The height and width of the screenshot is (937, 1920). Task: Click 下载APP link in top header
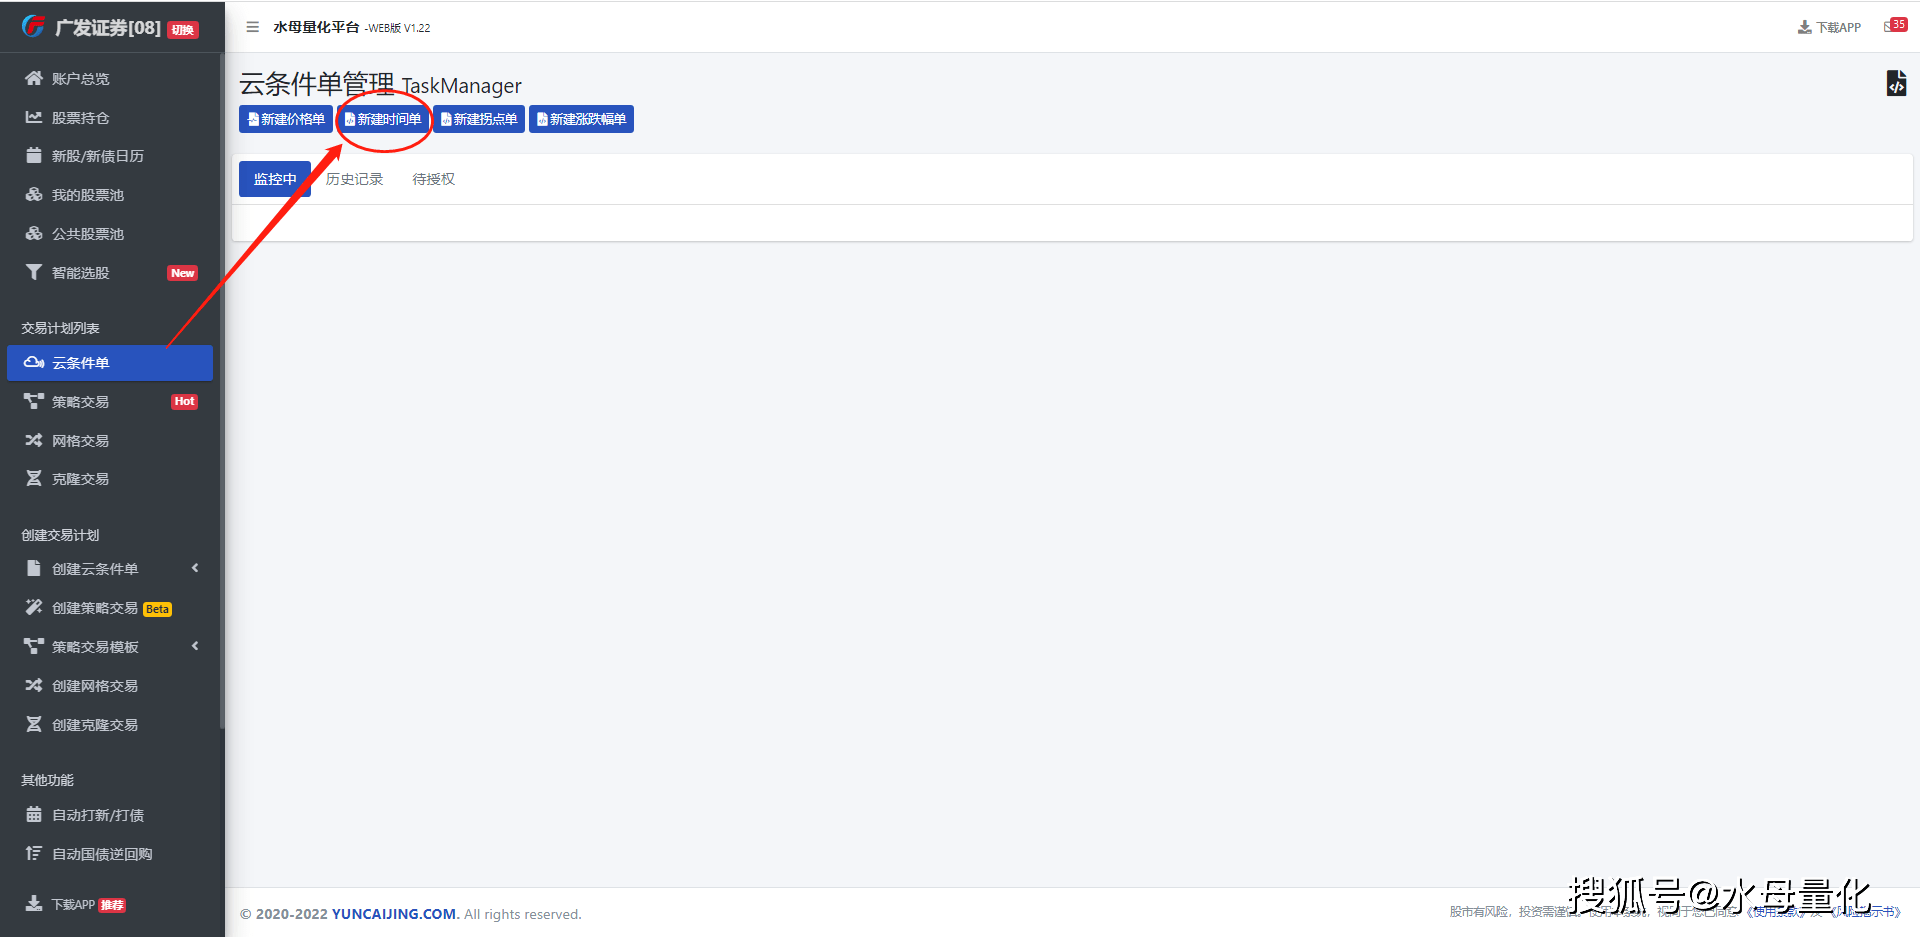tap(1829, 27)
